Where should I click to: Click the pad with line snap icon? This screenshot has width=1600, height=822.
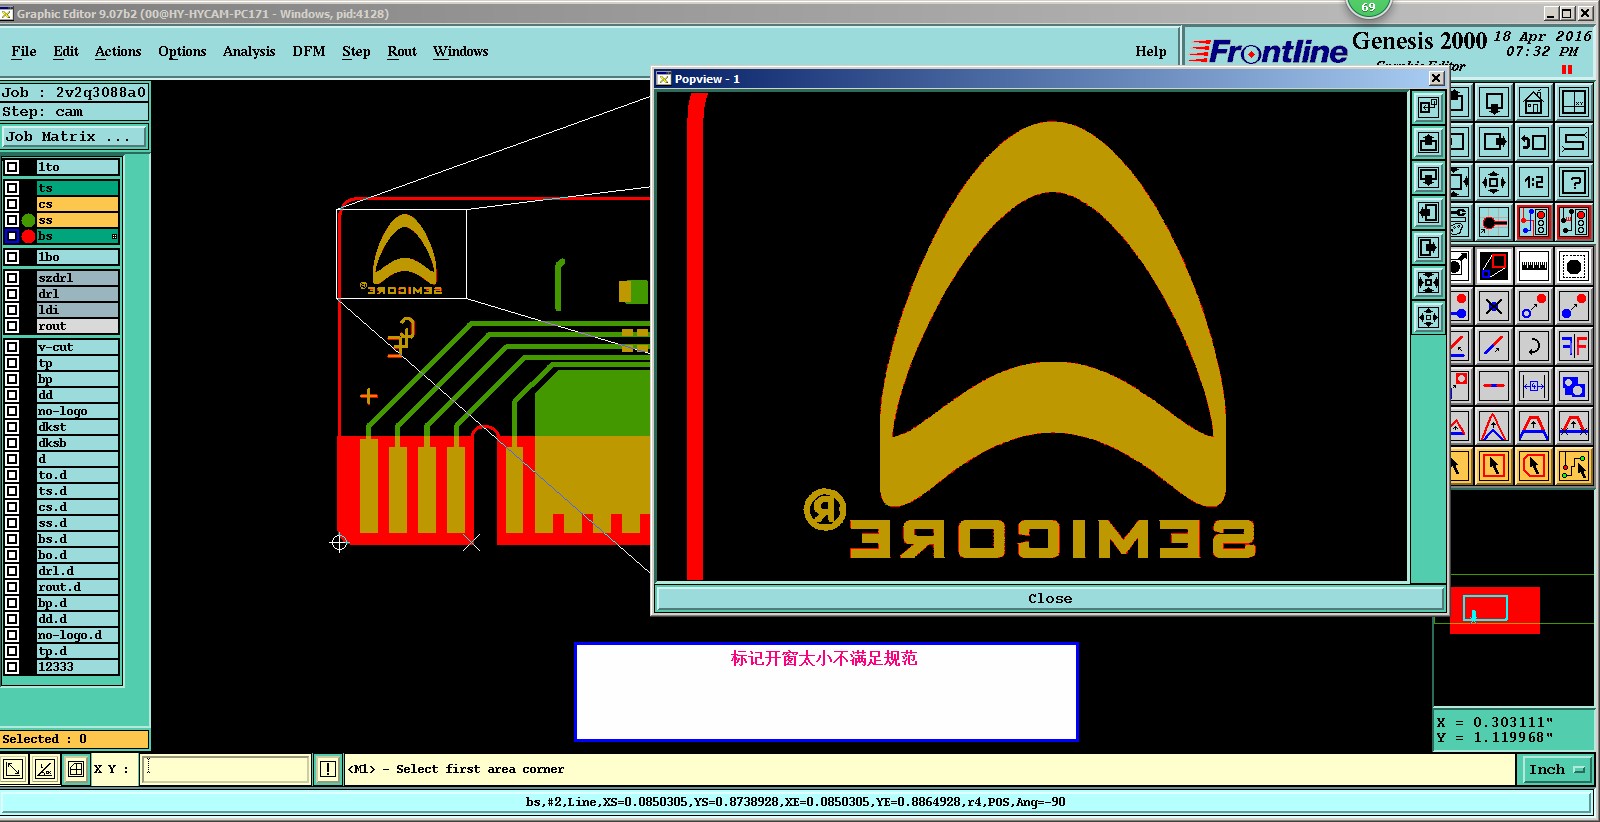pos(1494,222)
